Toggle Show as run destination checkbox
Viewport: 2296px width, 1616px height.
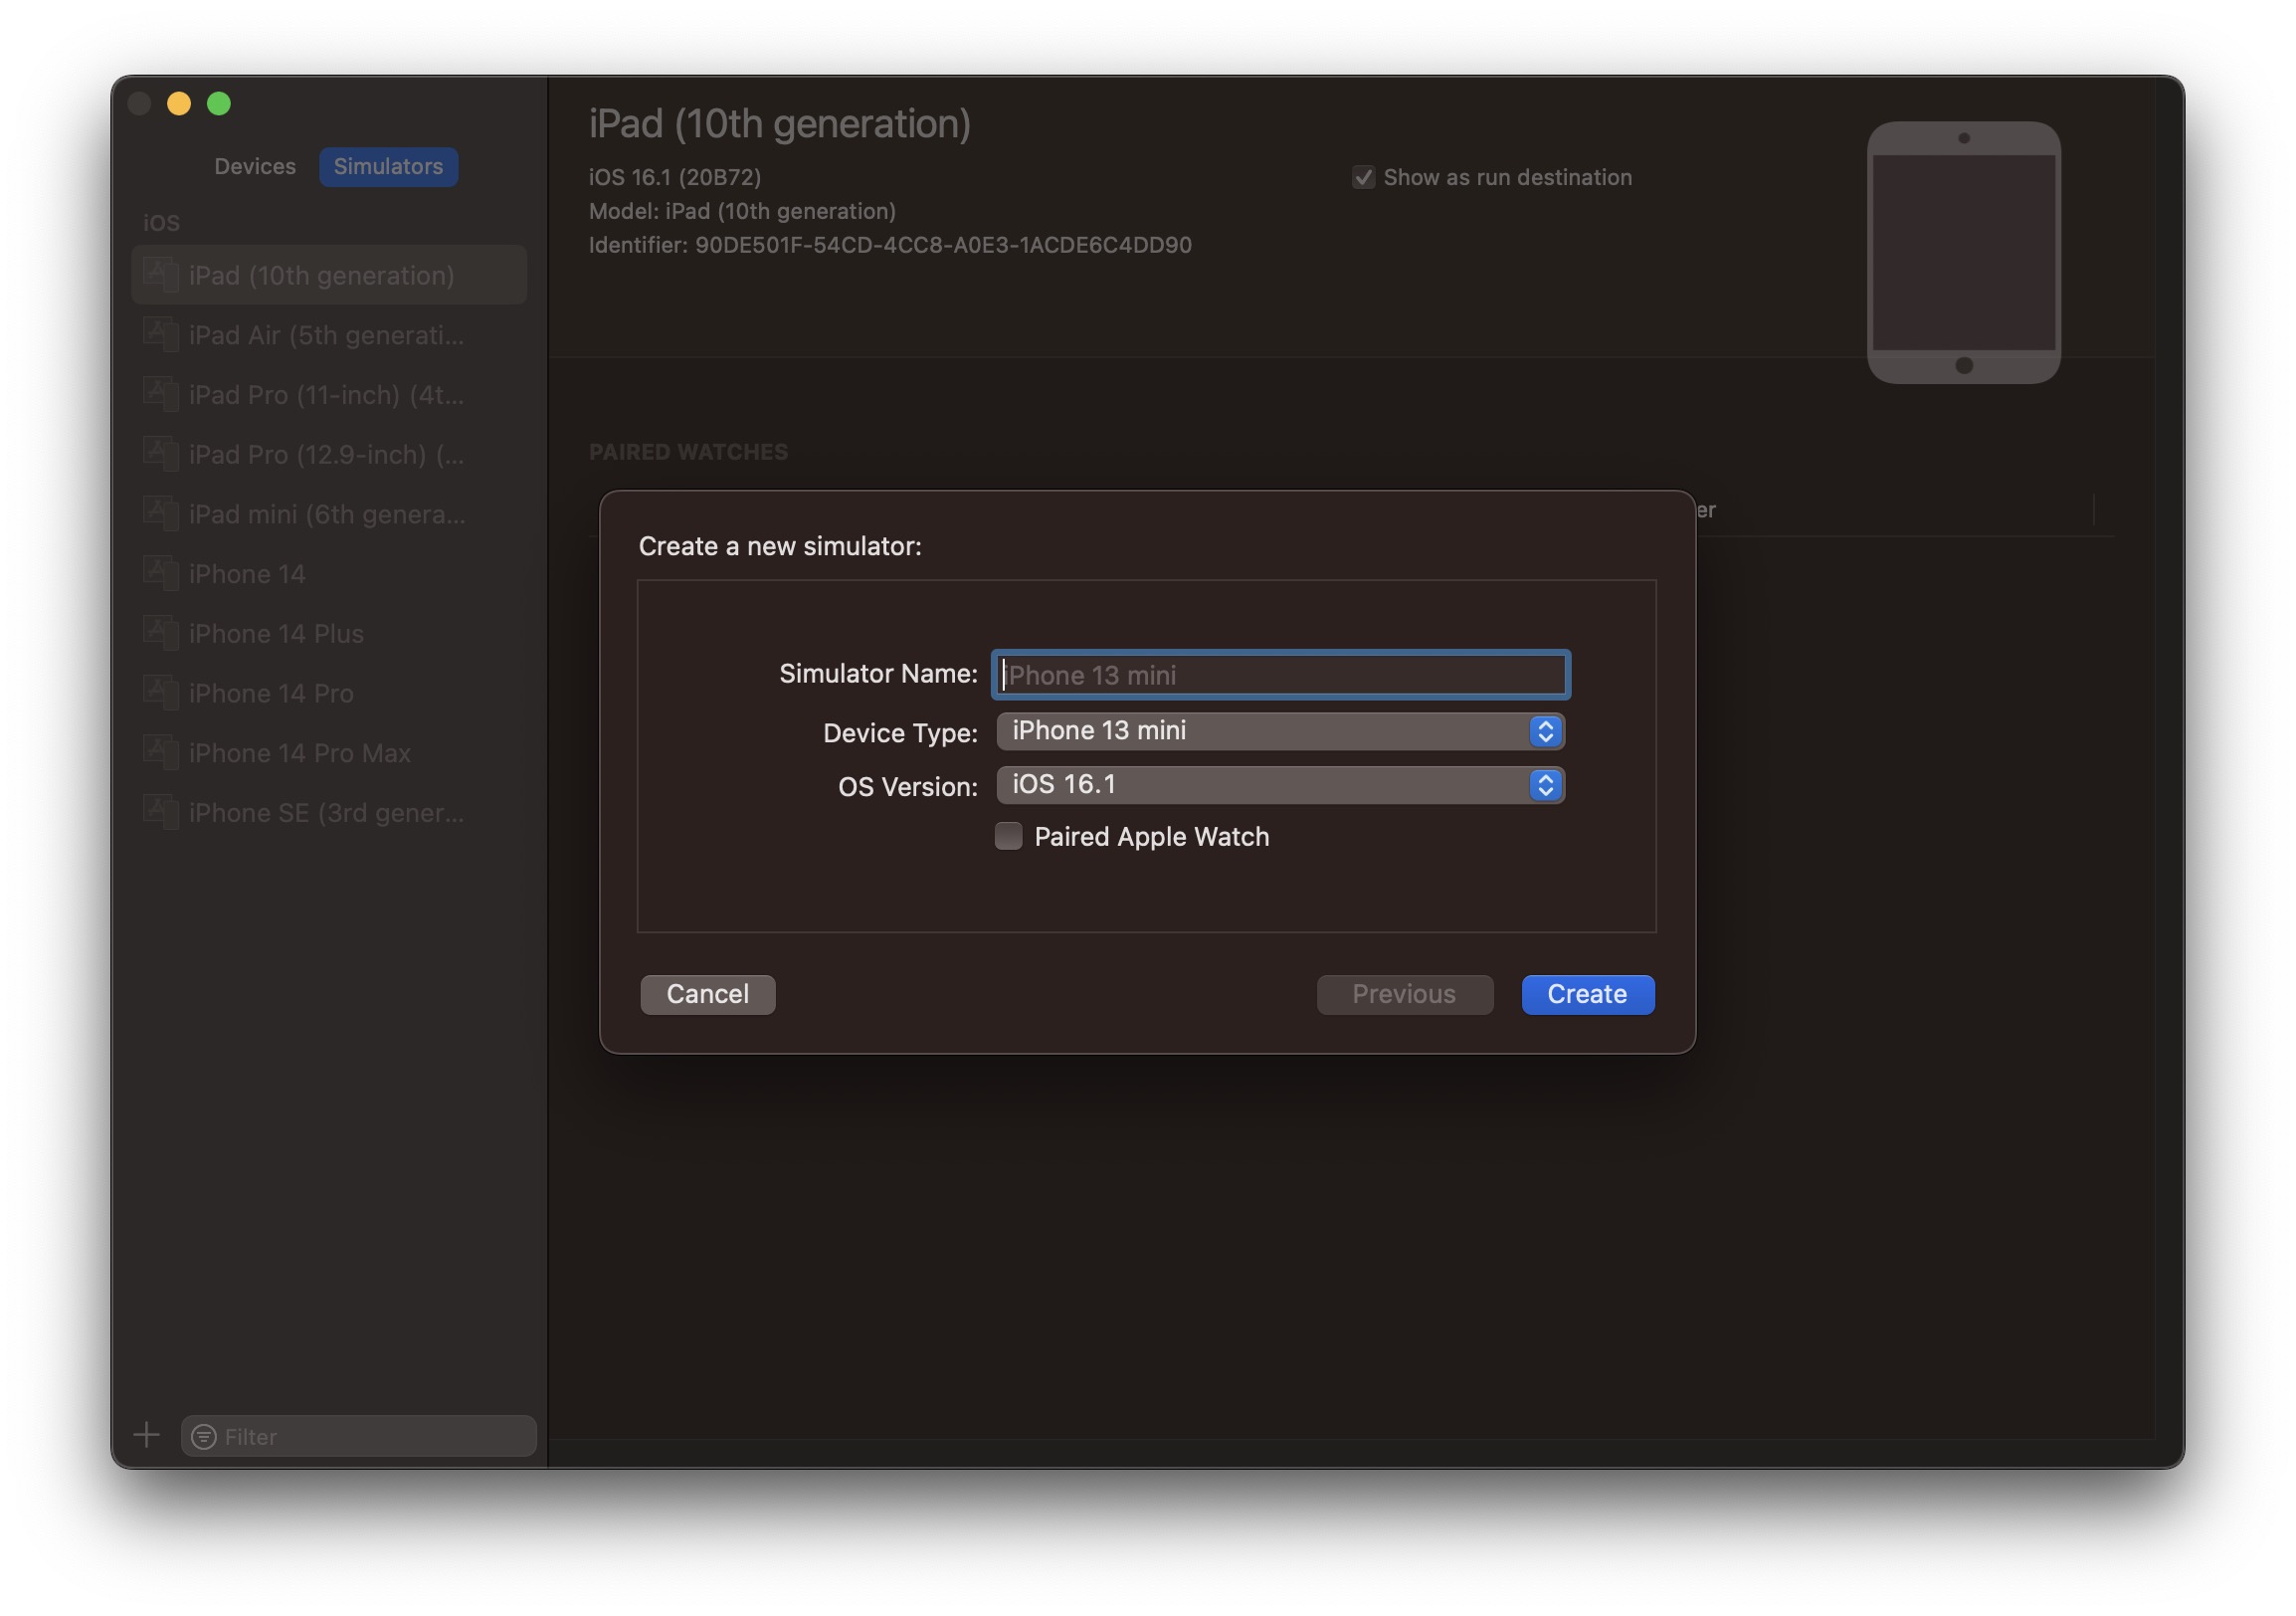pos(1363,177)
